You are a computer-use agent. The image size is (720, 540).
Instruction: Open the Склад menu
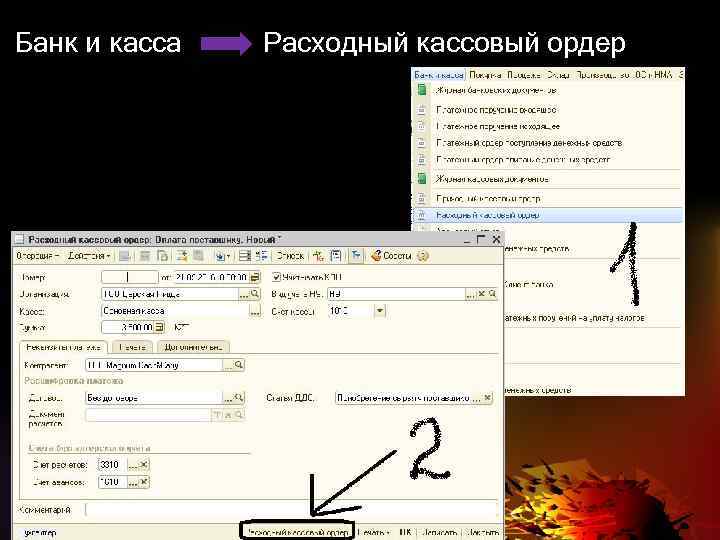(x=558, y=75)
